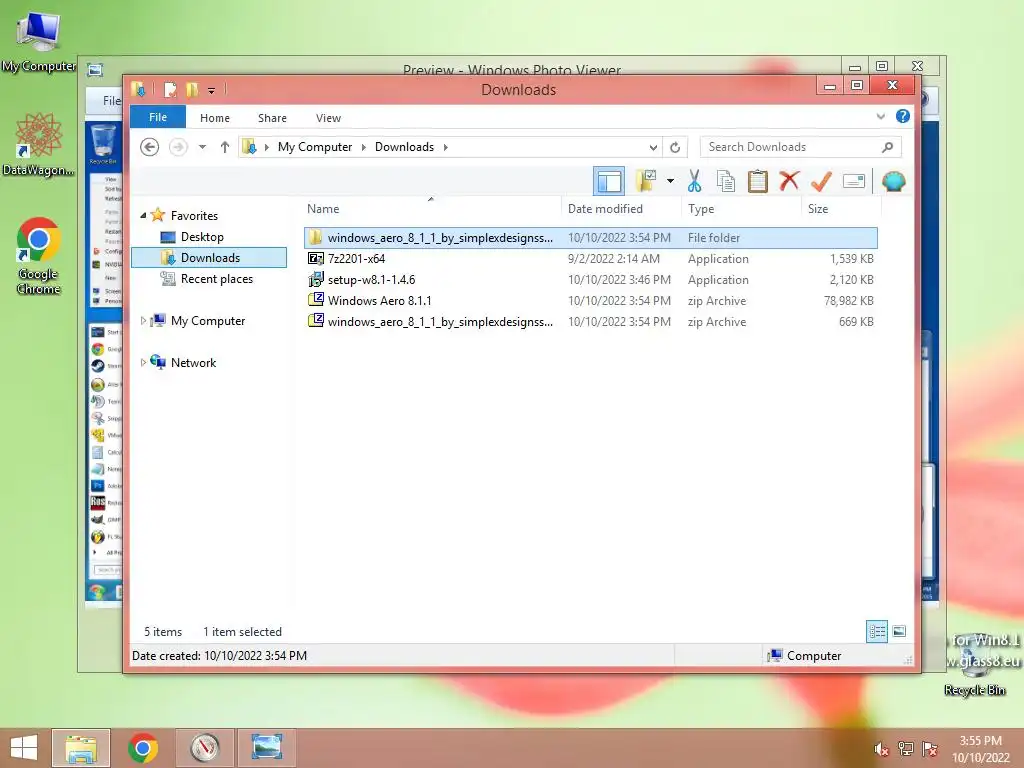Image resolution: width=1024 pixels, height=768 pixels.
Task: Select the 7z2201-x64 application file
Action: tap(590, 259)
